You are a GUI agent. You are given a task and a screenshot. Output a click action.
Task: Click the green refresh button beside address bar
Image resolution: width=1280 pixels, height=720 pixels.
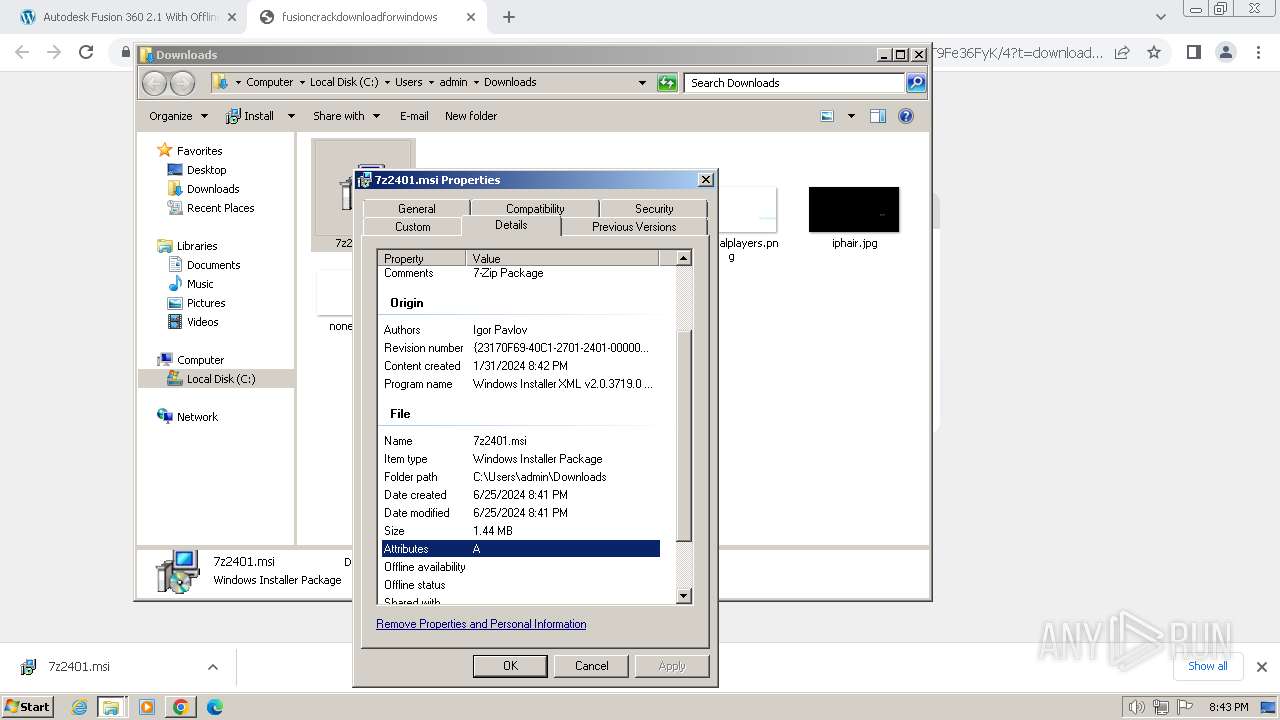[x=667, y=83]
